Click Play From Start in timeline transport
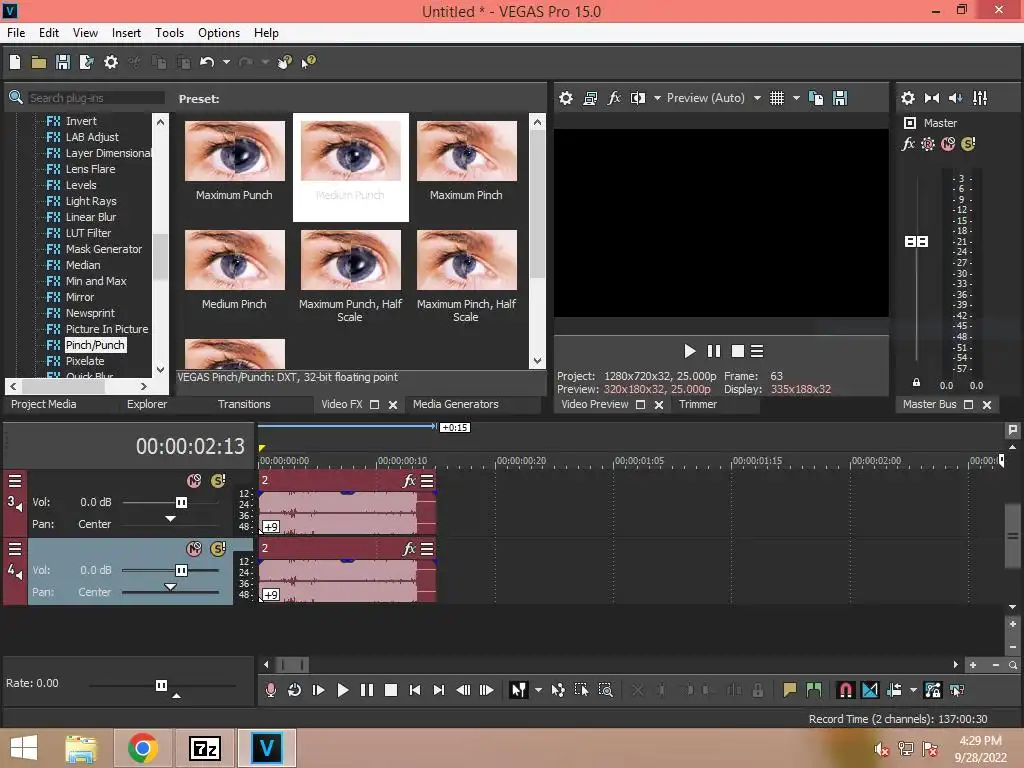This screenshot has width=1024, height=768. (319, 690)
